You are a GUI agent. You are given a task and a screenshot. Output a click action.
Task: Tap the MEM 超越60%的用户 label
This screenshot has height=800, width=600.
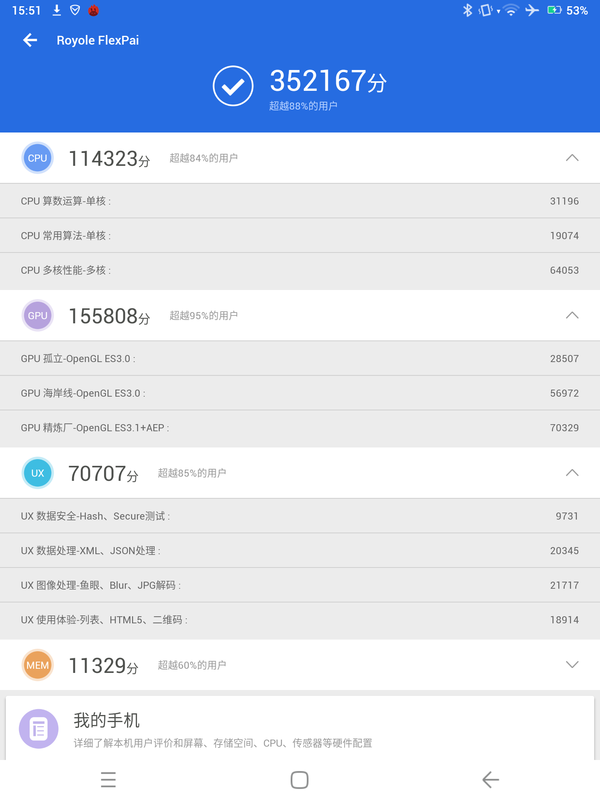pos(192,665)
